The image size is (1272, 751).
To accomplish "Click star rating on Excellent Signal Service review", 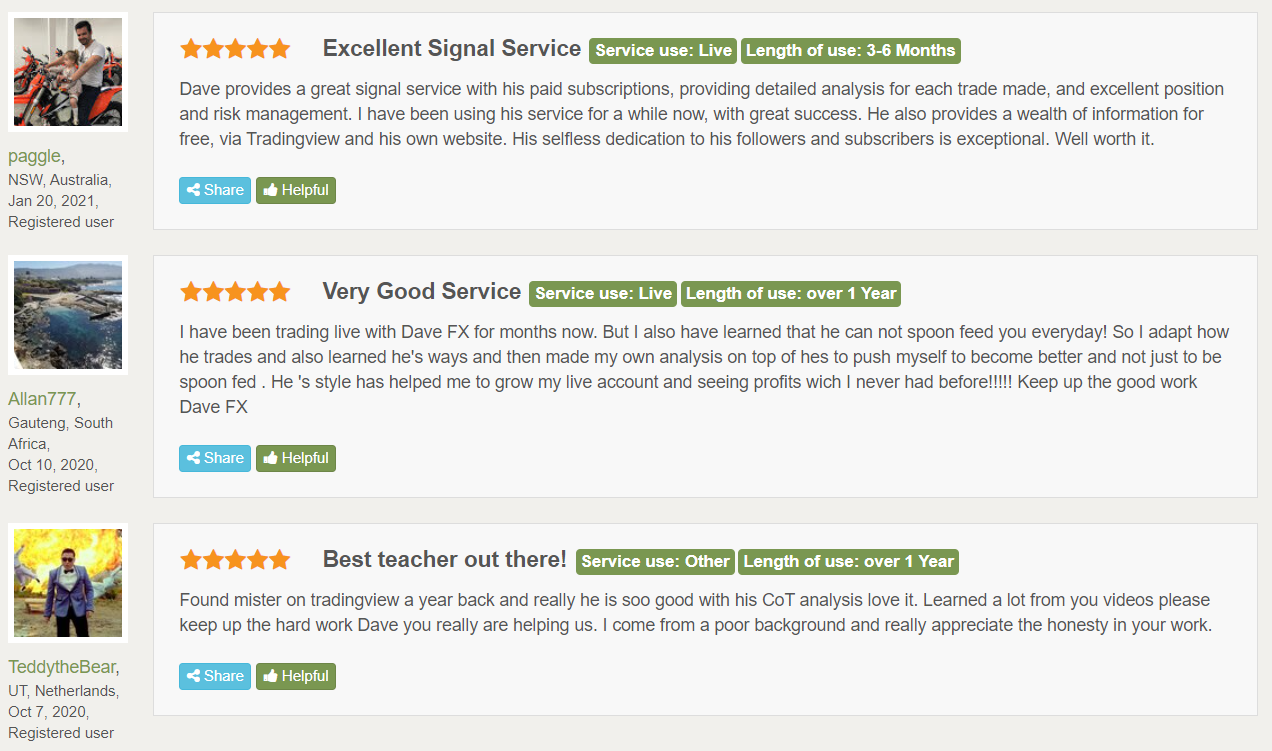I will [x=235, y=48].
